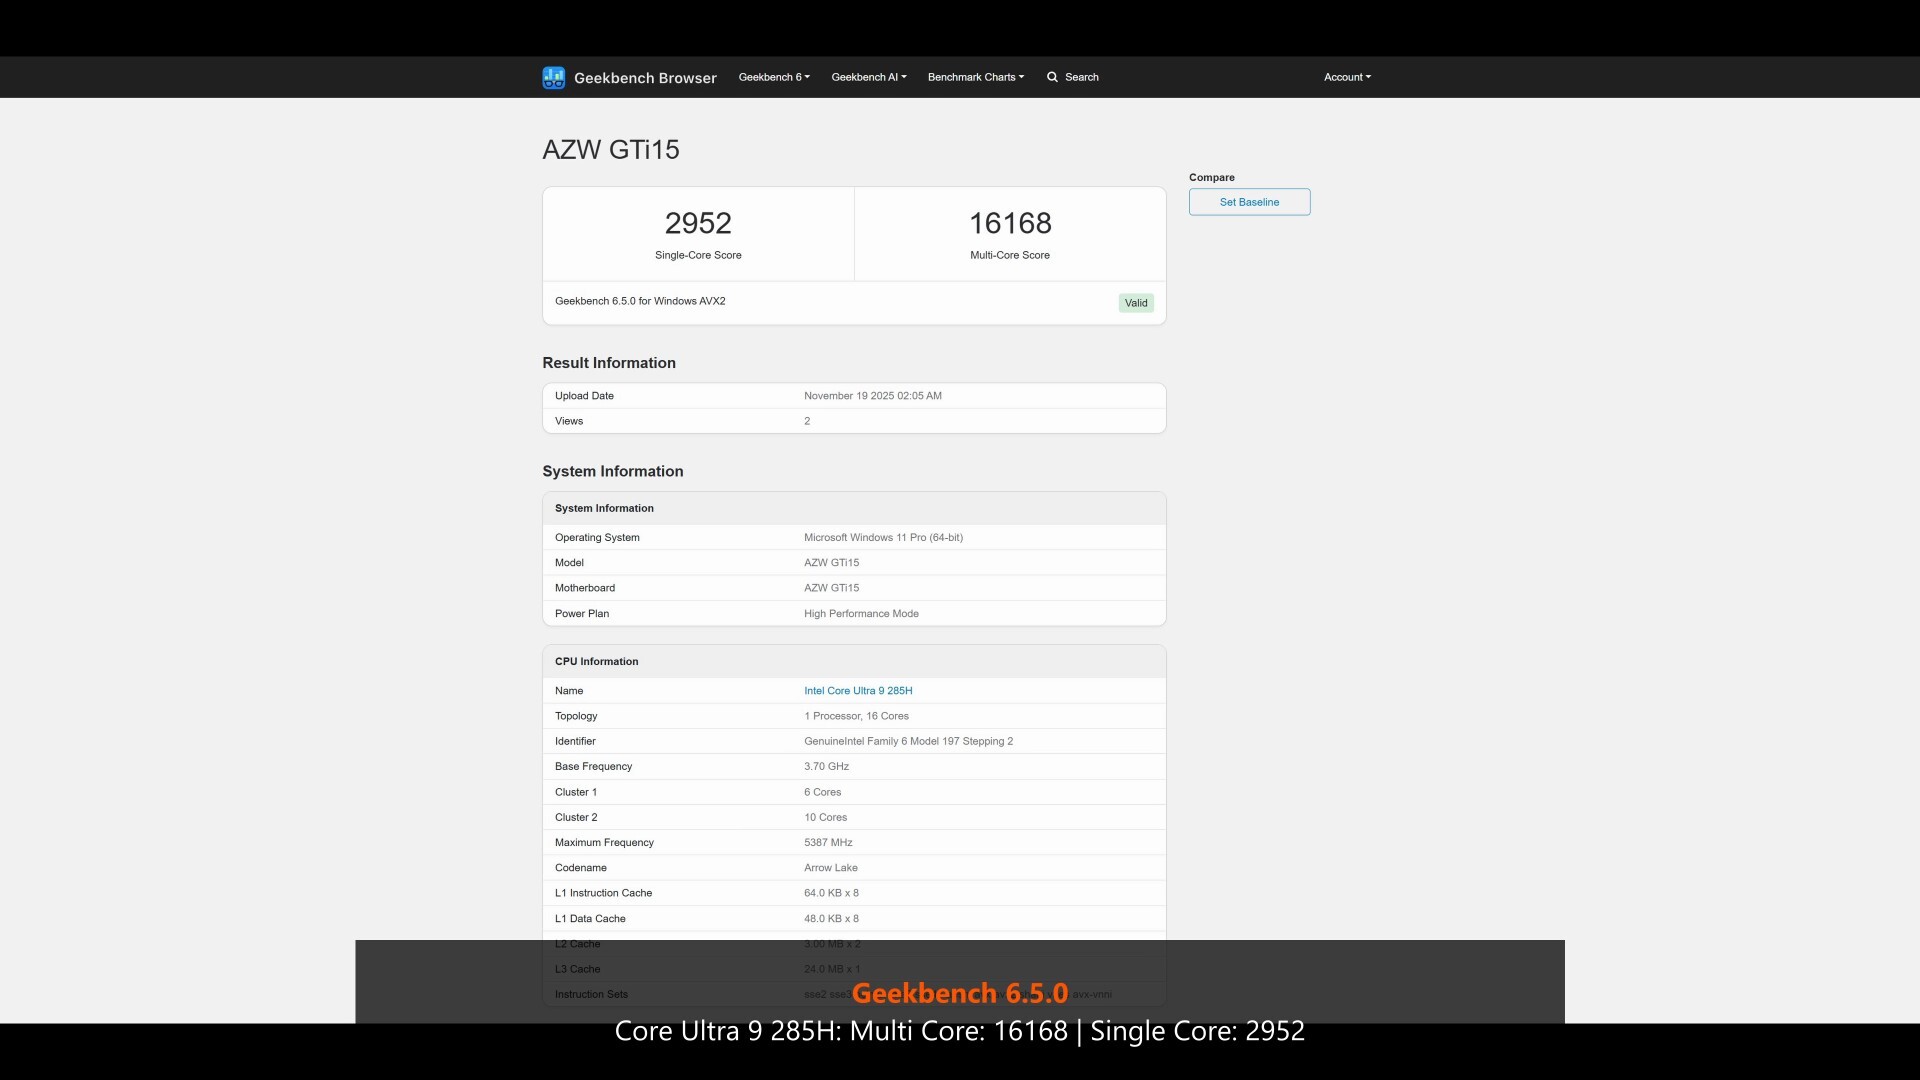Open the Account dropdown menu
Viewport: 1920px width, 1080px height.
pos(1346,77)
